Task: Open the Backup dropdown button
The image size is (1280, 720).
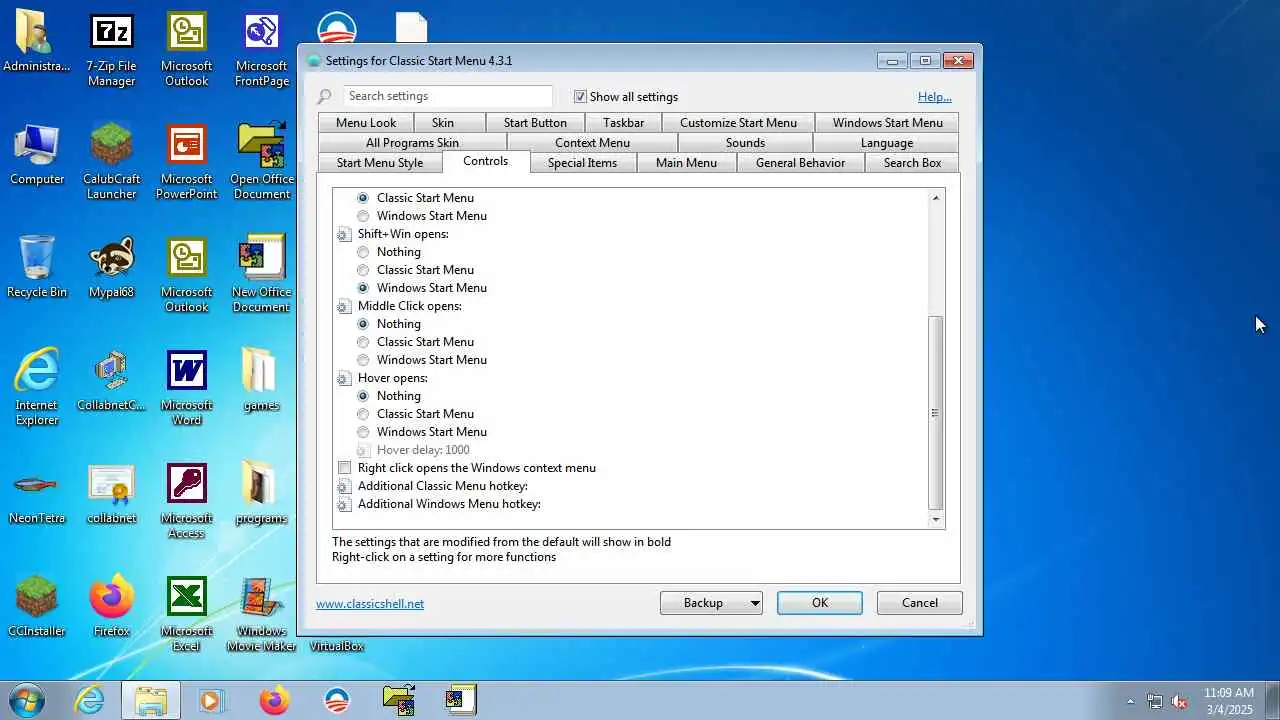Action: point(711,603)
